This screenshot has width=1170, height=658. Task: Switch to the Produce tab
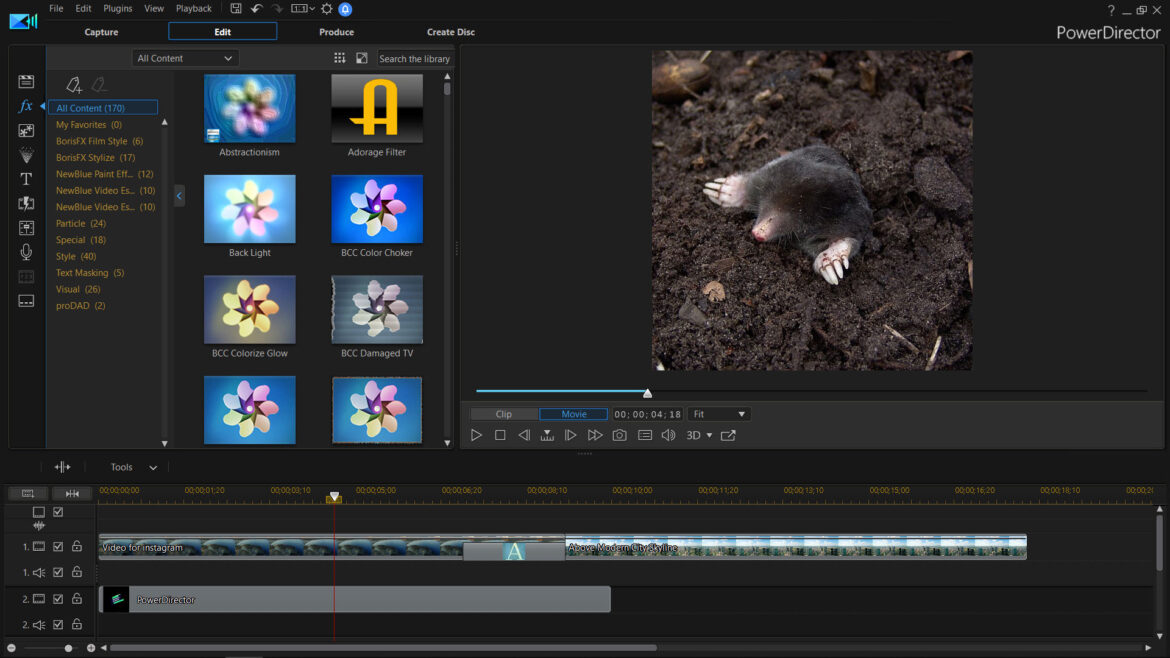coord(336,31)
